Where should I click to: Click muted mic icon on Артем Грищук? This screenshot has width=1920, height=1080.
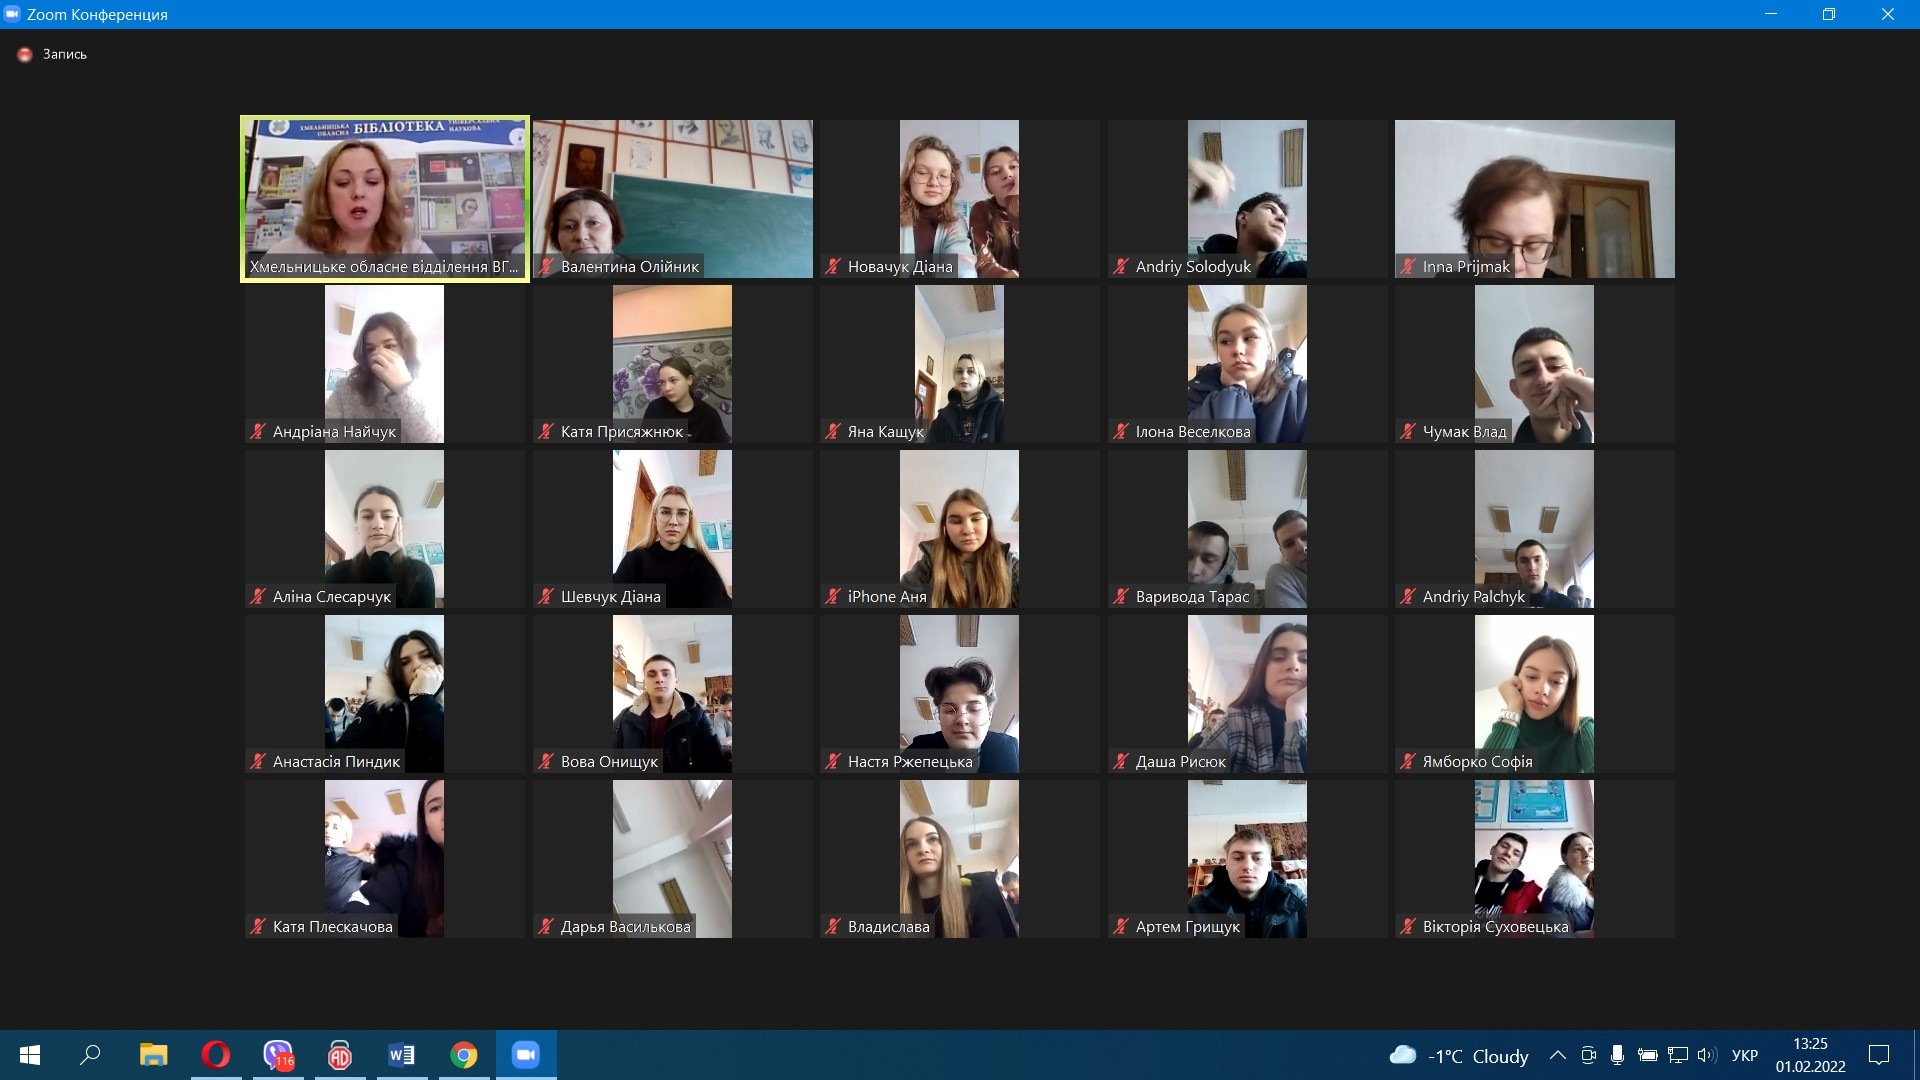1121,927
